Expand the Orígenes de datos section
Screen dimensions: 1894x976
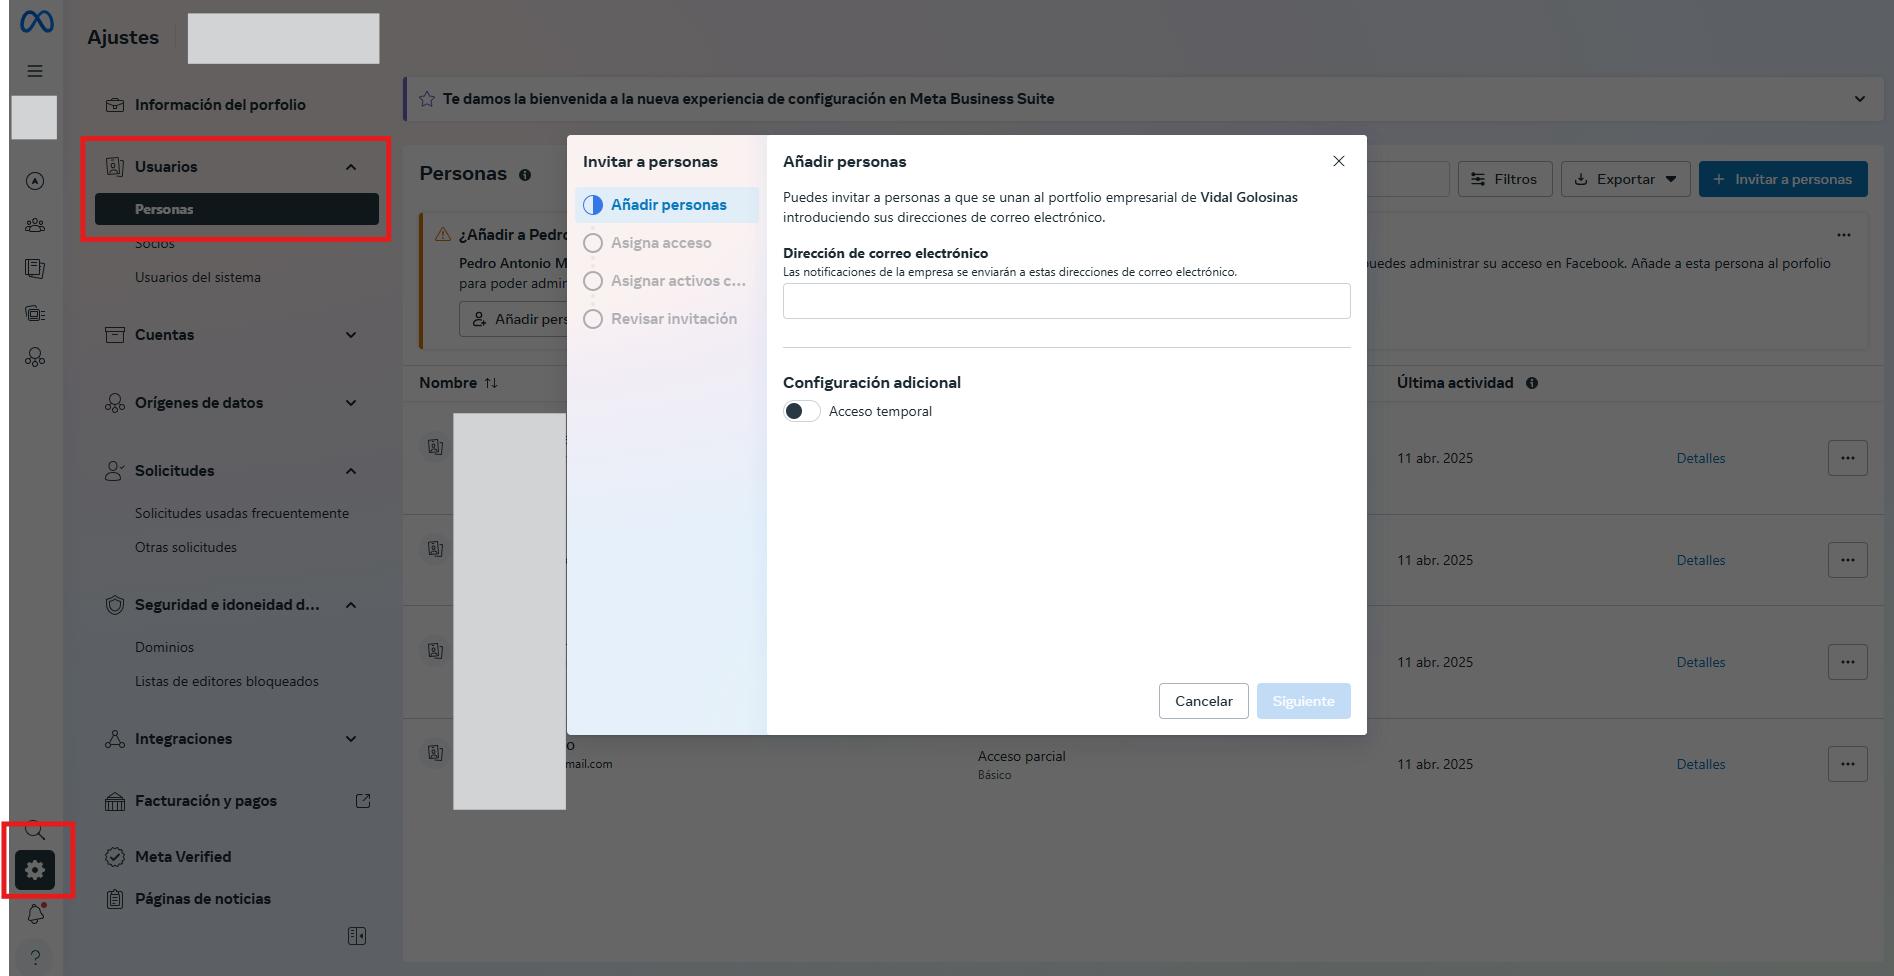point(351,403)
